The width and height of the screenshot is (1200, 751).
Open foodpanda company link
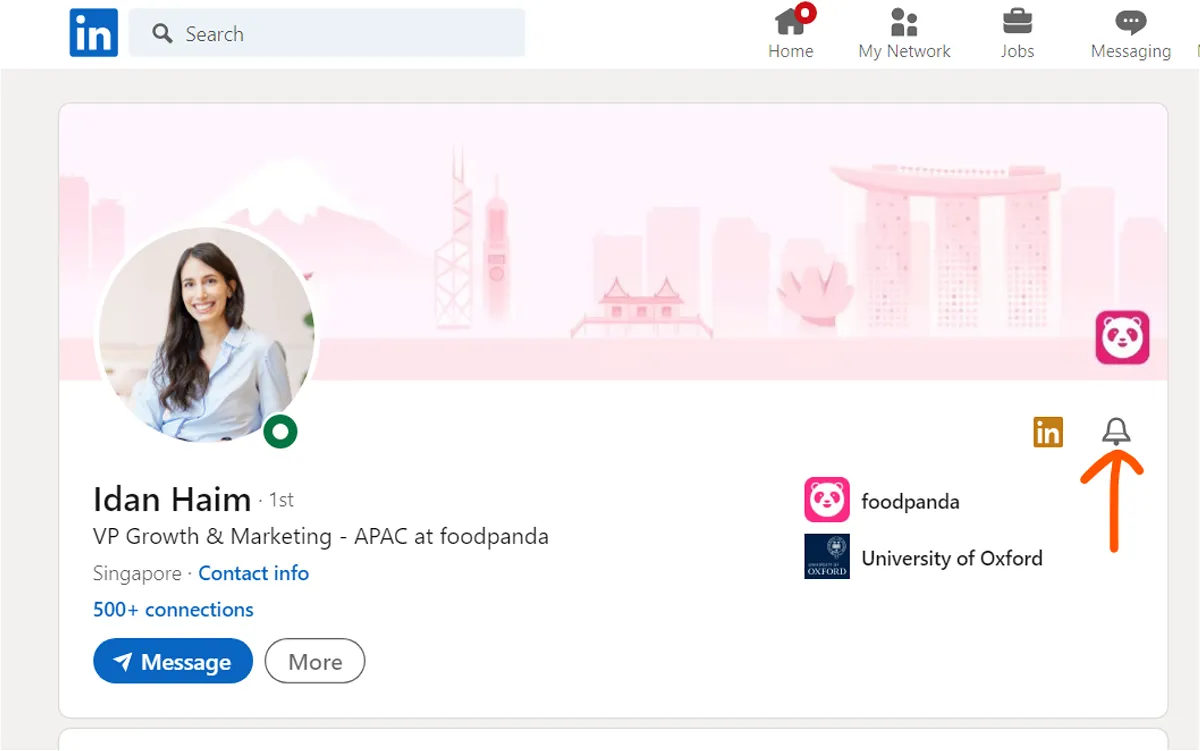point(910,501)
